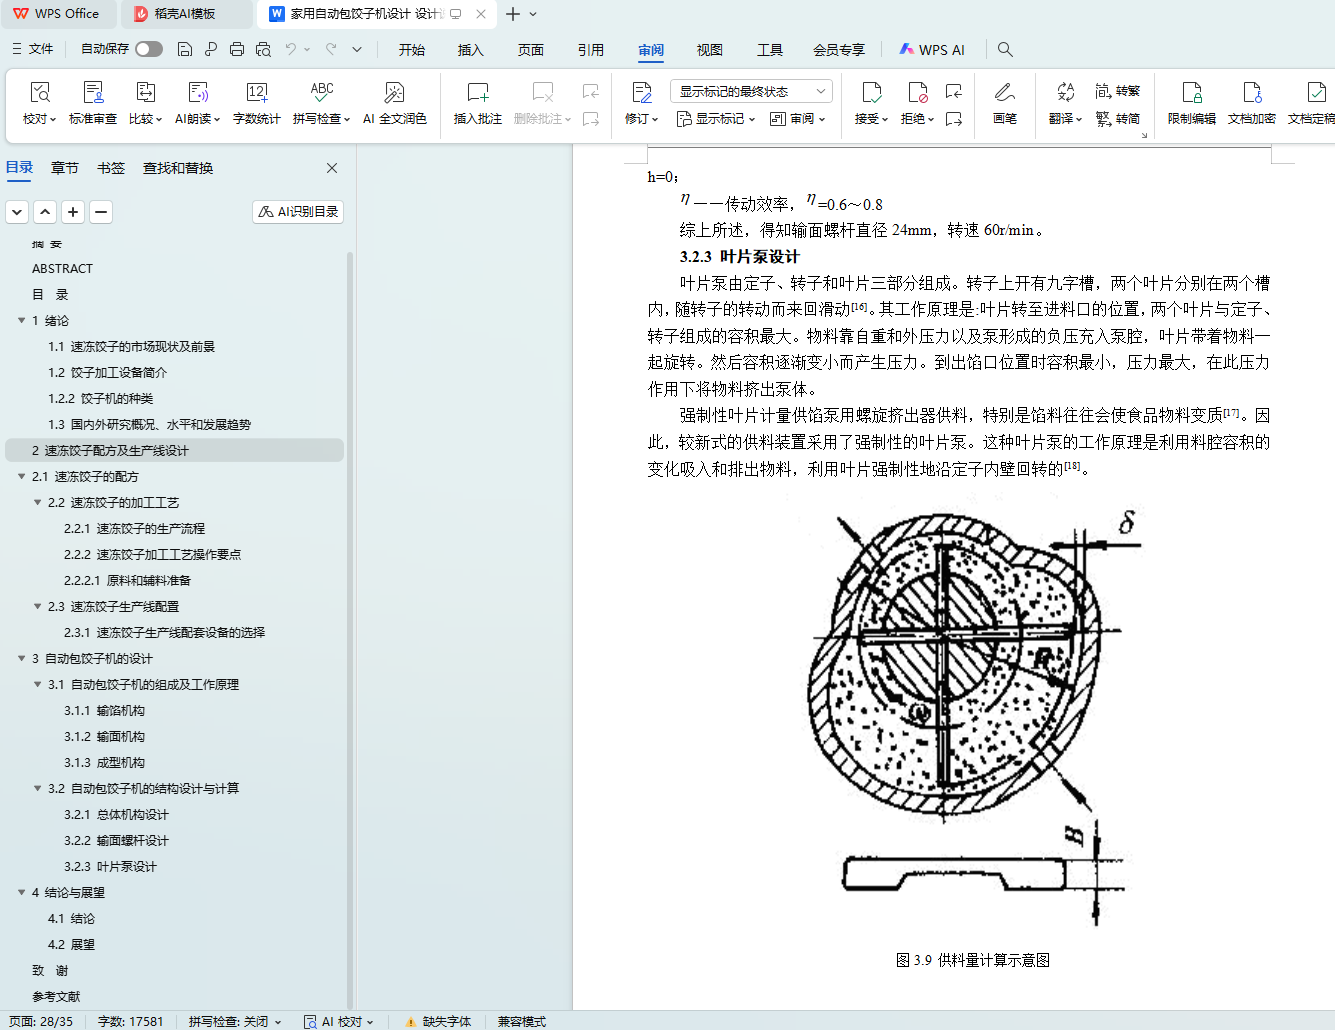The height and width of the screenshot is (1030, 1335).
Task: Select the 画笔 pen tool
Action: click(1004, 94)
